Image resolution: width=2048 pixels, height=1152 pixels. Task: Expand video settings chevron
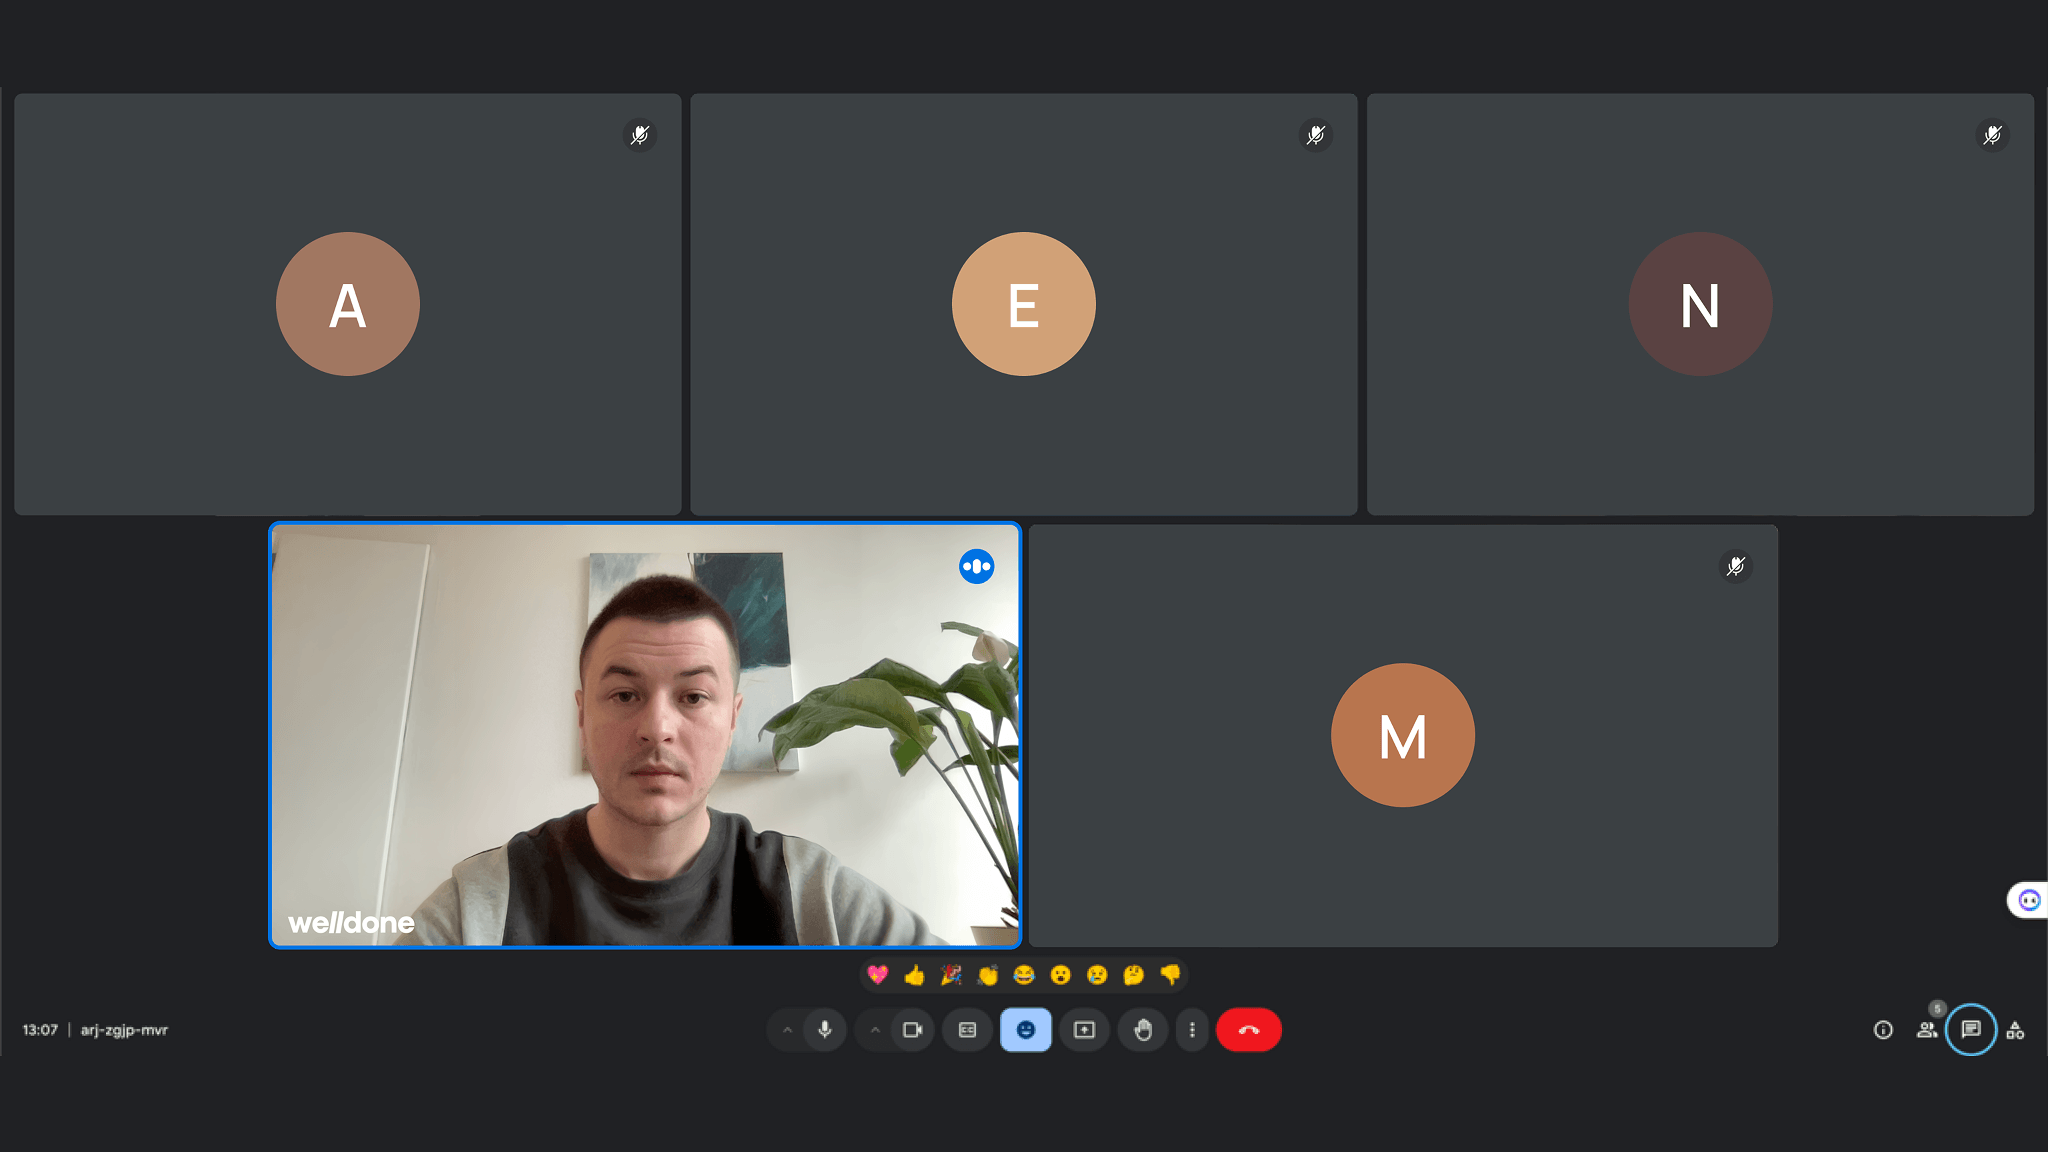click(875, 1030)
